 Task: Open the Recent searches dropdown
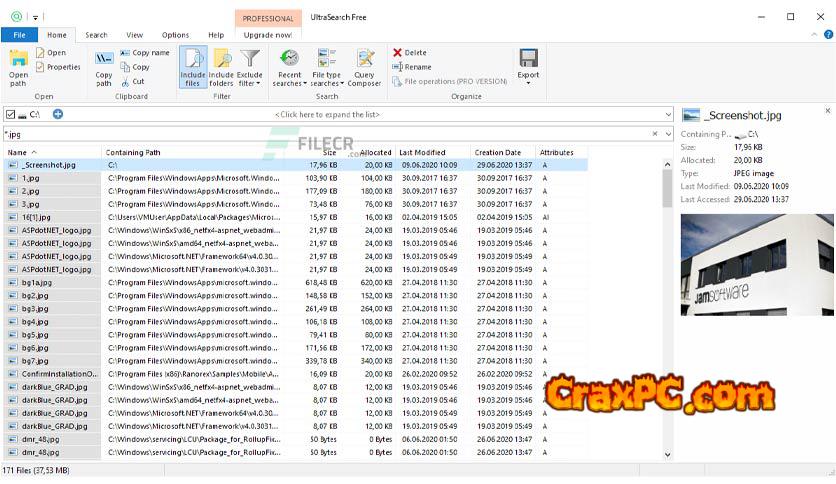pyautogui.click(x=289, y=66)
